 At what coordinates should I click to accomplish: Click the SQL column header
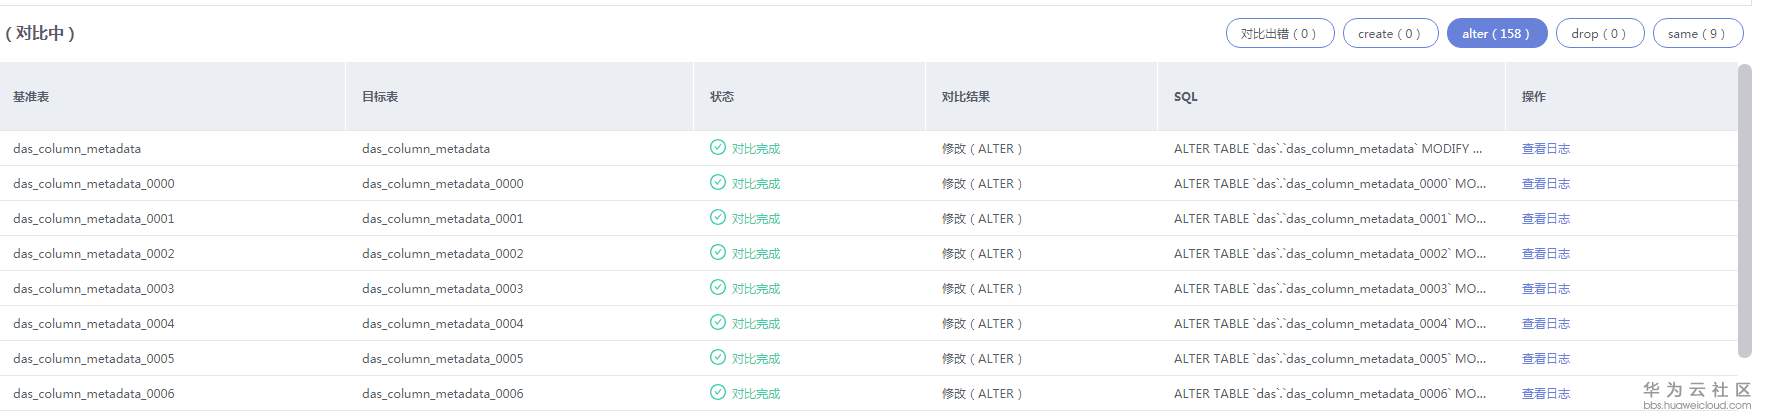(x=1186, y=97)
